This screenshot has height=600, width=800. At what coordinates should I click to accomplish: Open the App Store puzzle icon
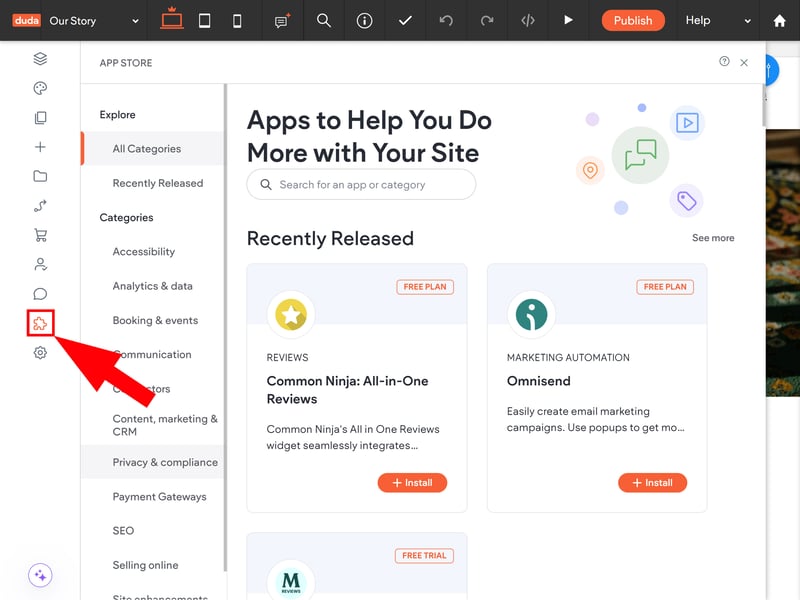point(40,323)
